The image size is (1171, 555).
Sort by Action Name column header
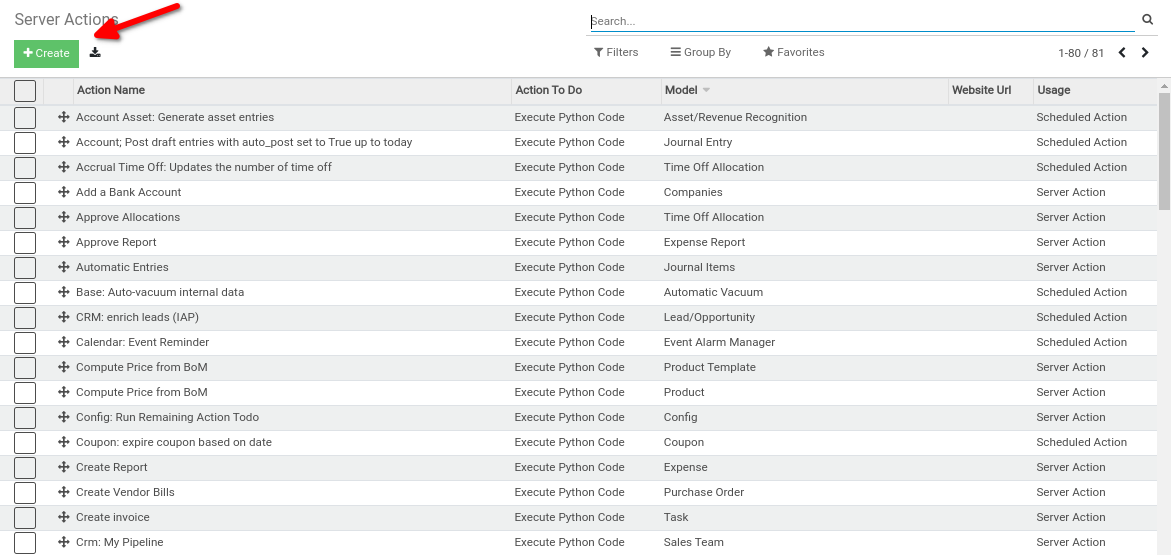tap(111, 90)
